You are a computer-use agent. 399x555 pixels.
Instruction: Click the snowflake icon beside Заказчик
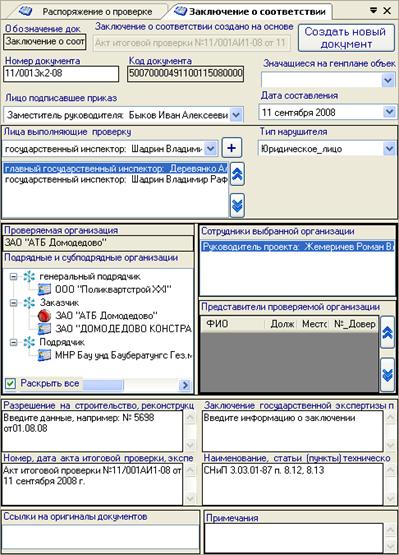tap(29, 303)
